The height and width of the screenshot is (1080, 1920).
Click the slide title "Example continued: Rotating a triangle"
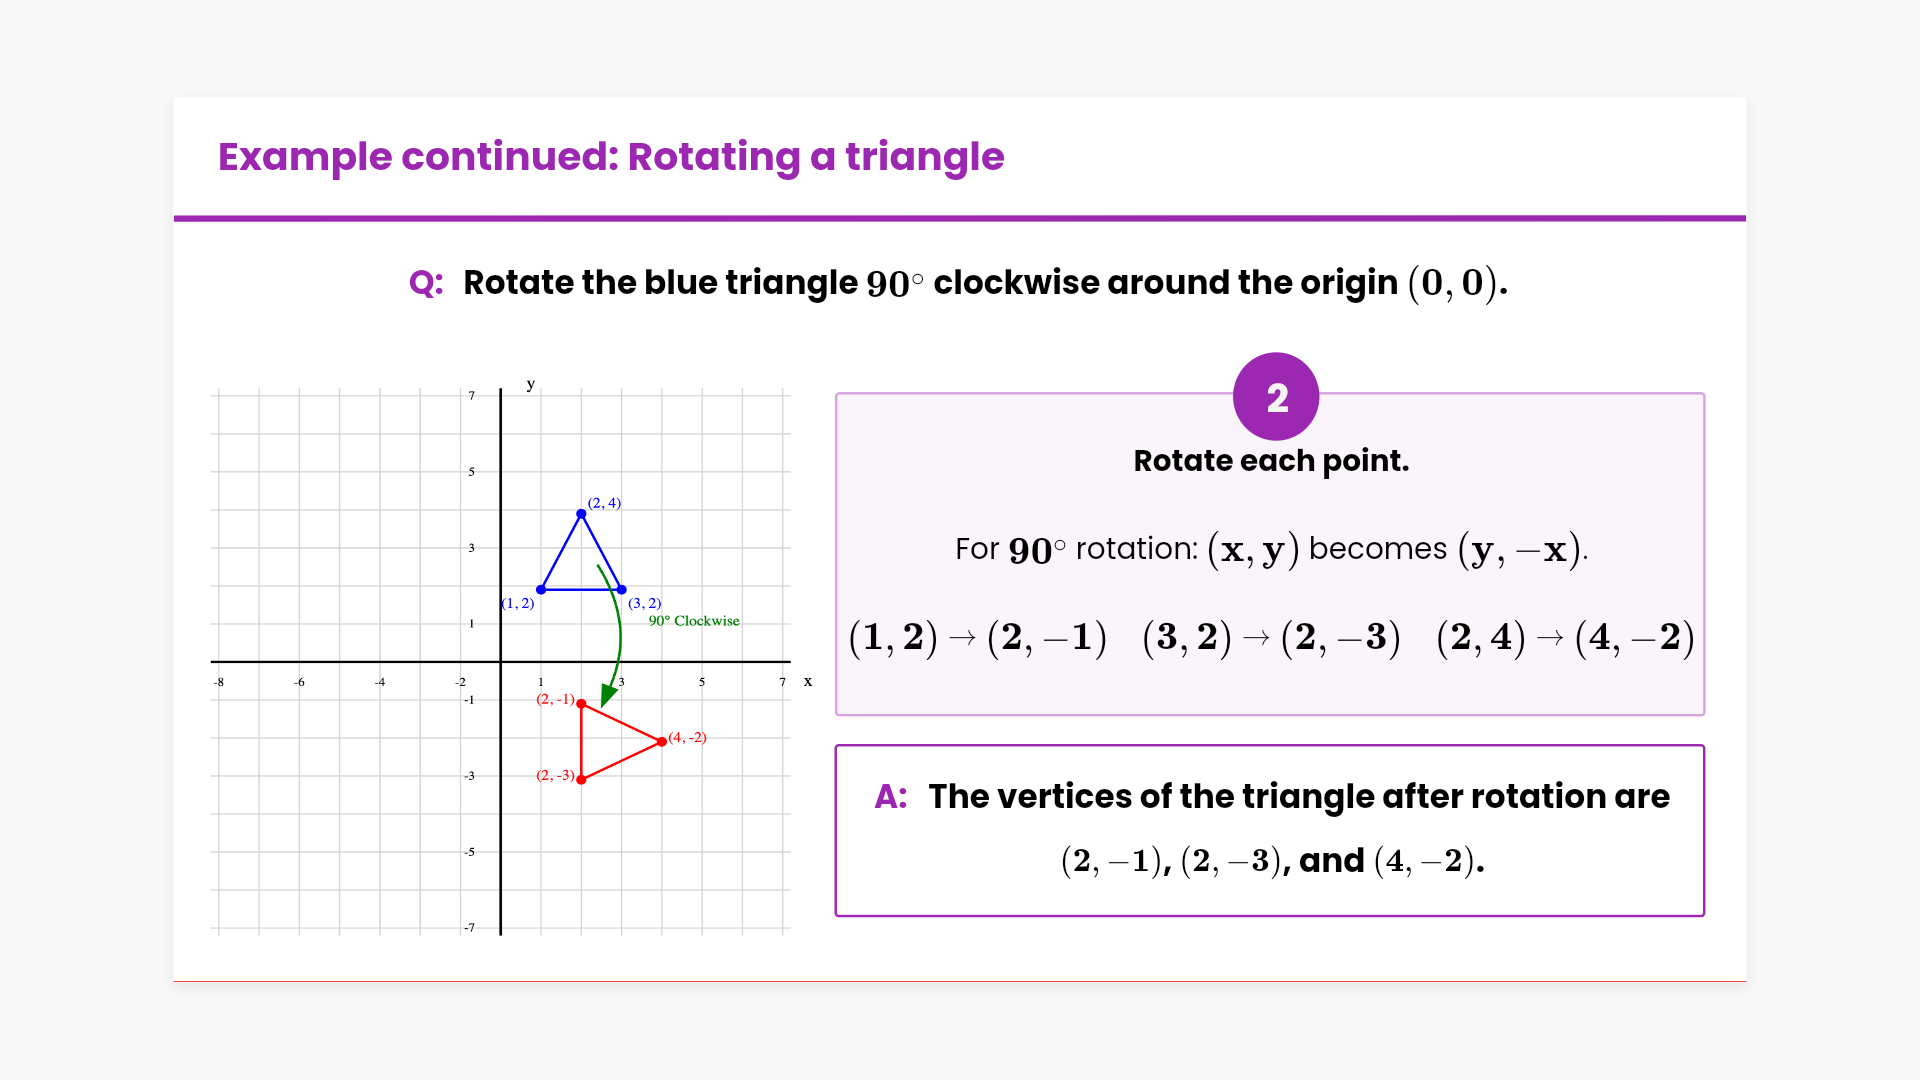coord(611,157)
